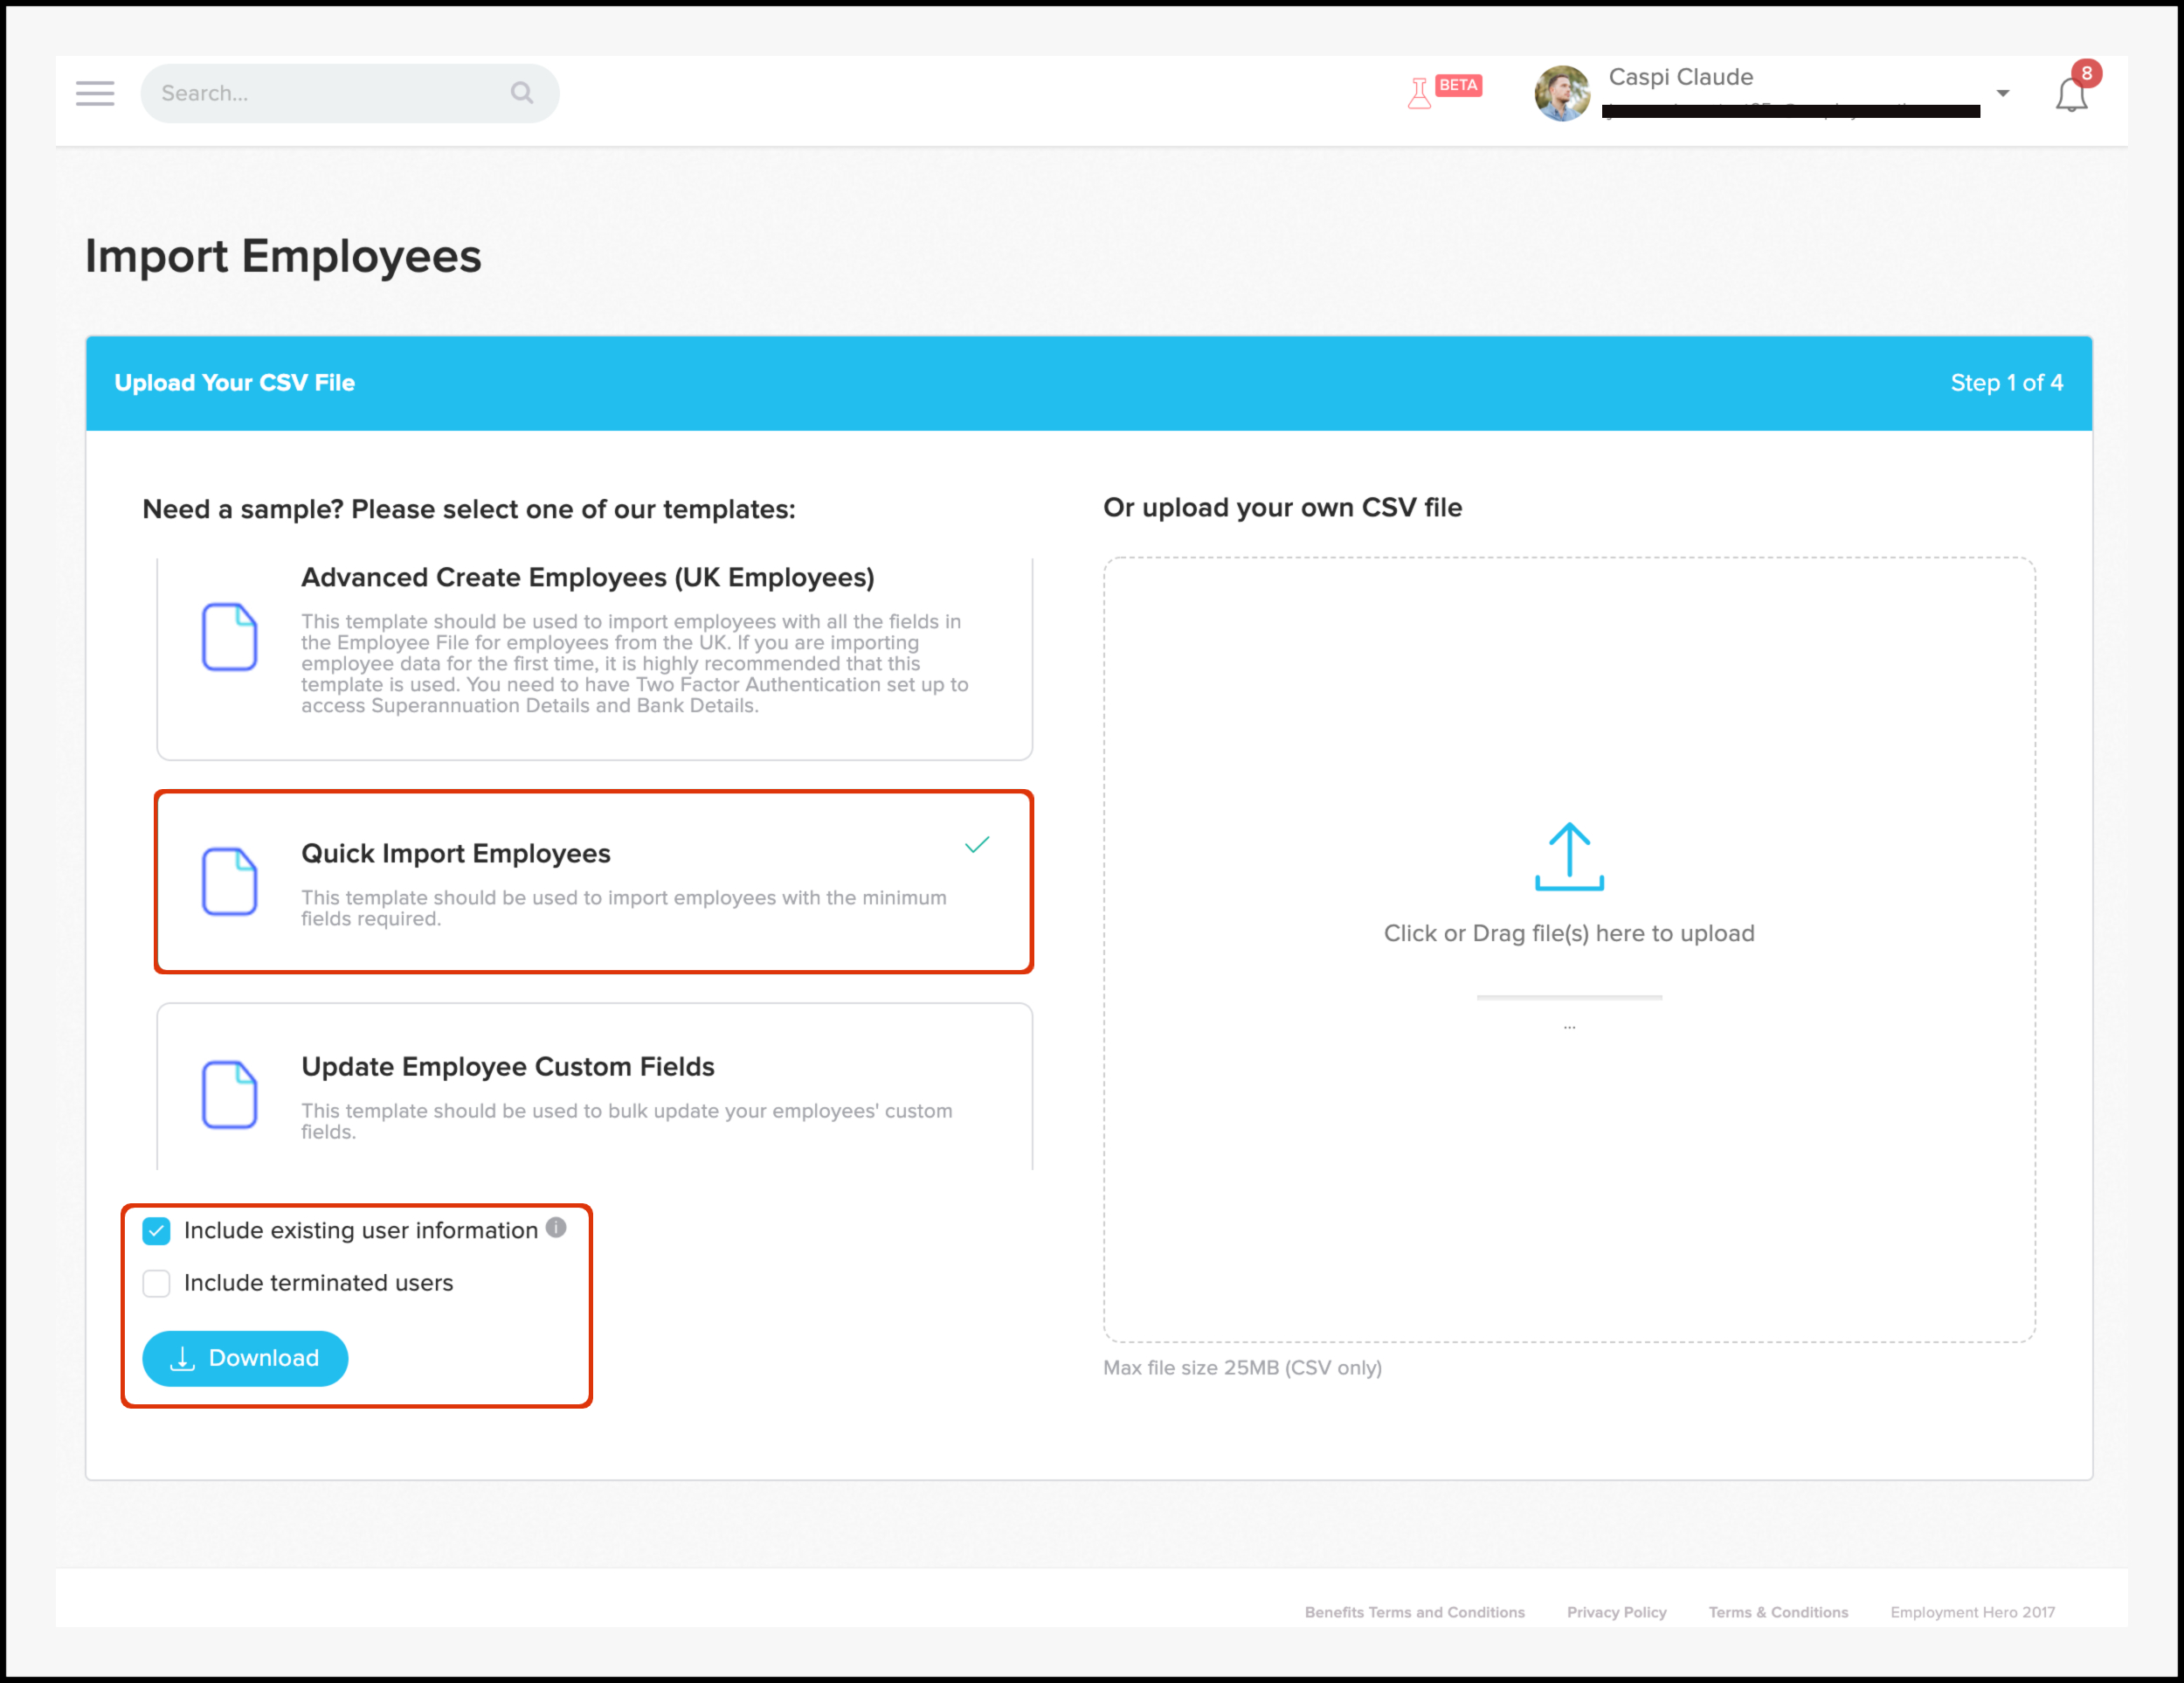Open the Privacy Policy link
2184x1683 pixels.
coord(1616,1611)
